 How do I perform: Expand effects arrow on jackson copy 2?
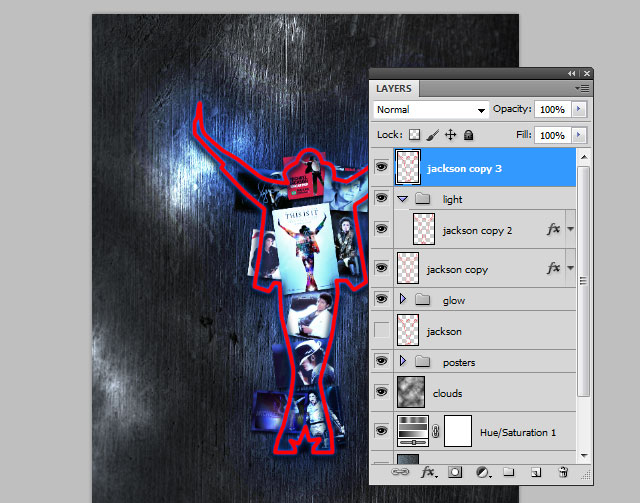571,229
